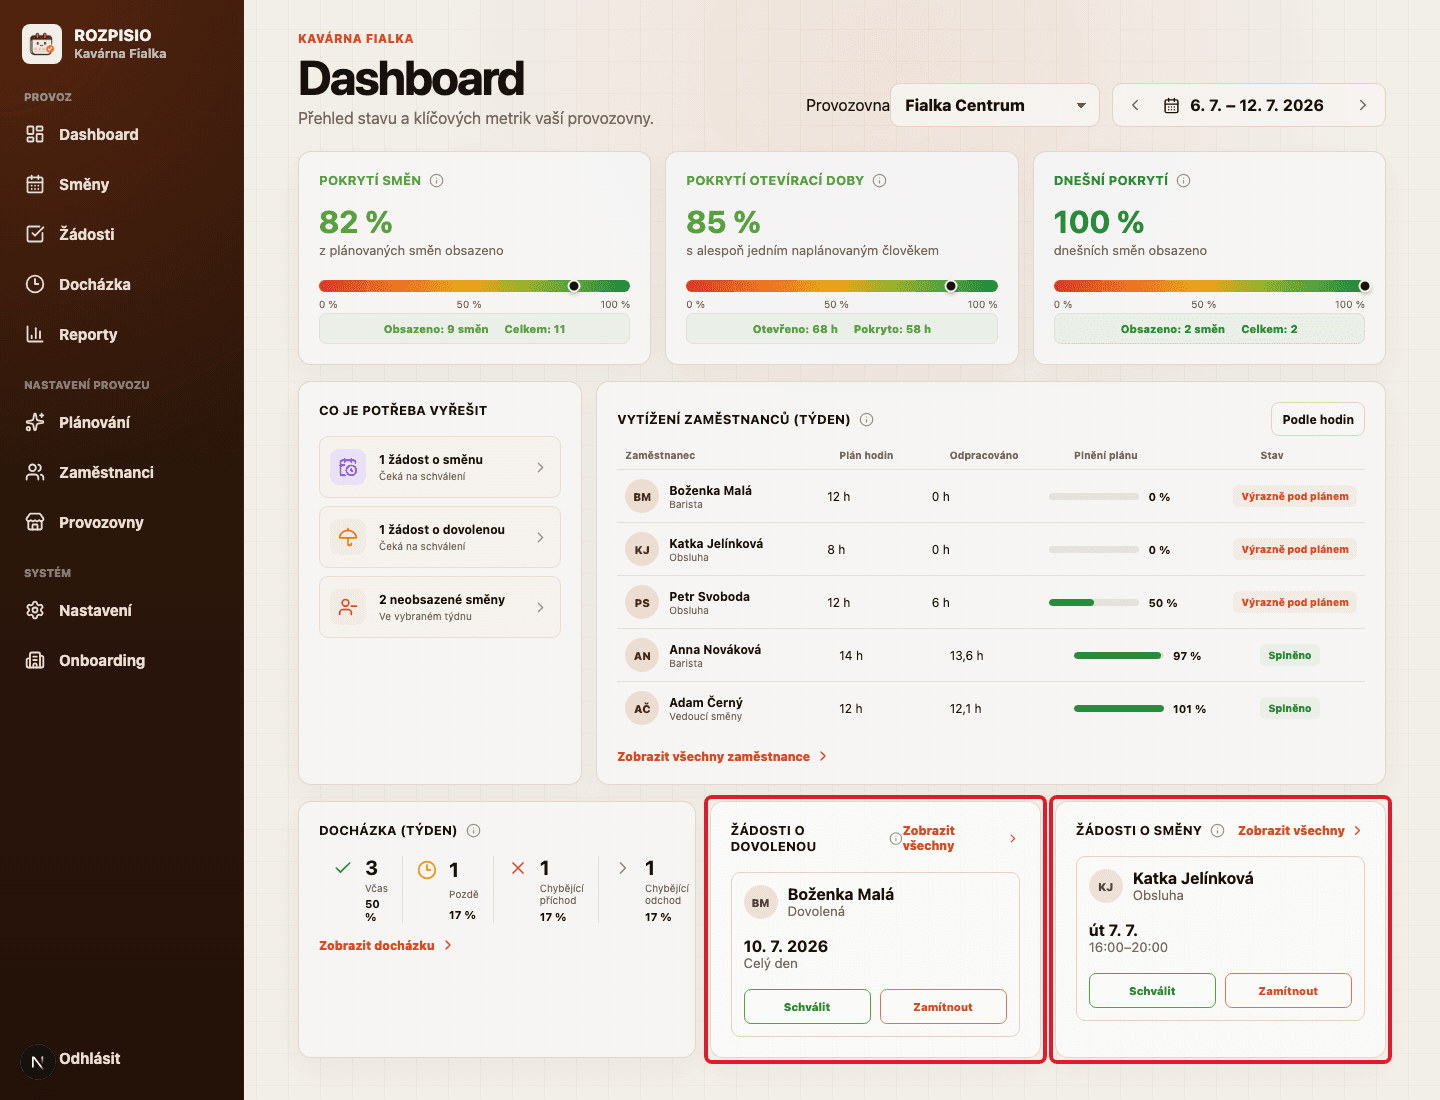
Task: Click Katka Jelínková avatar in employee table
Action: pos(642,550)
